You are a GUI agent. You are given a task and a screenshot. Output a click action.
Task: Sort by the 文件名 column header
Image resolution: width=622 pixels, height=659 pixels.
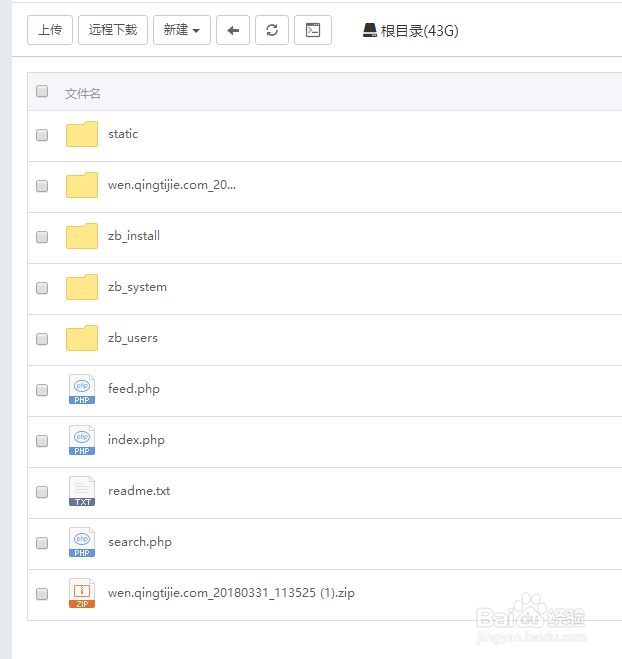coord(82,93)
